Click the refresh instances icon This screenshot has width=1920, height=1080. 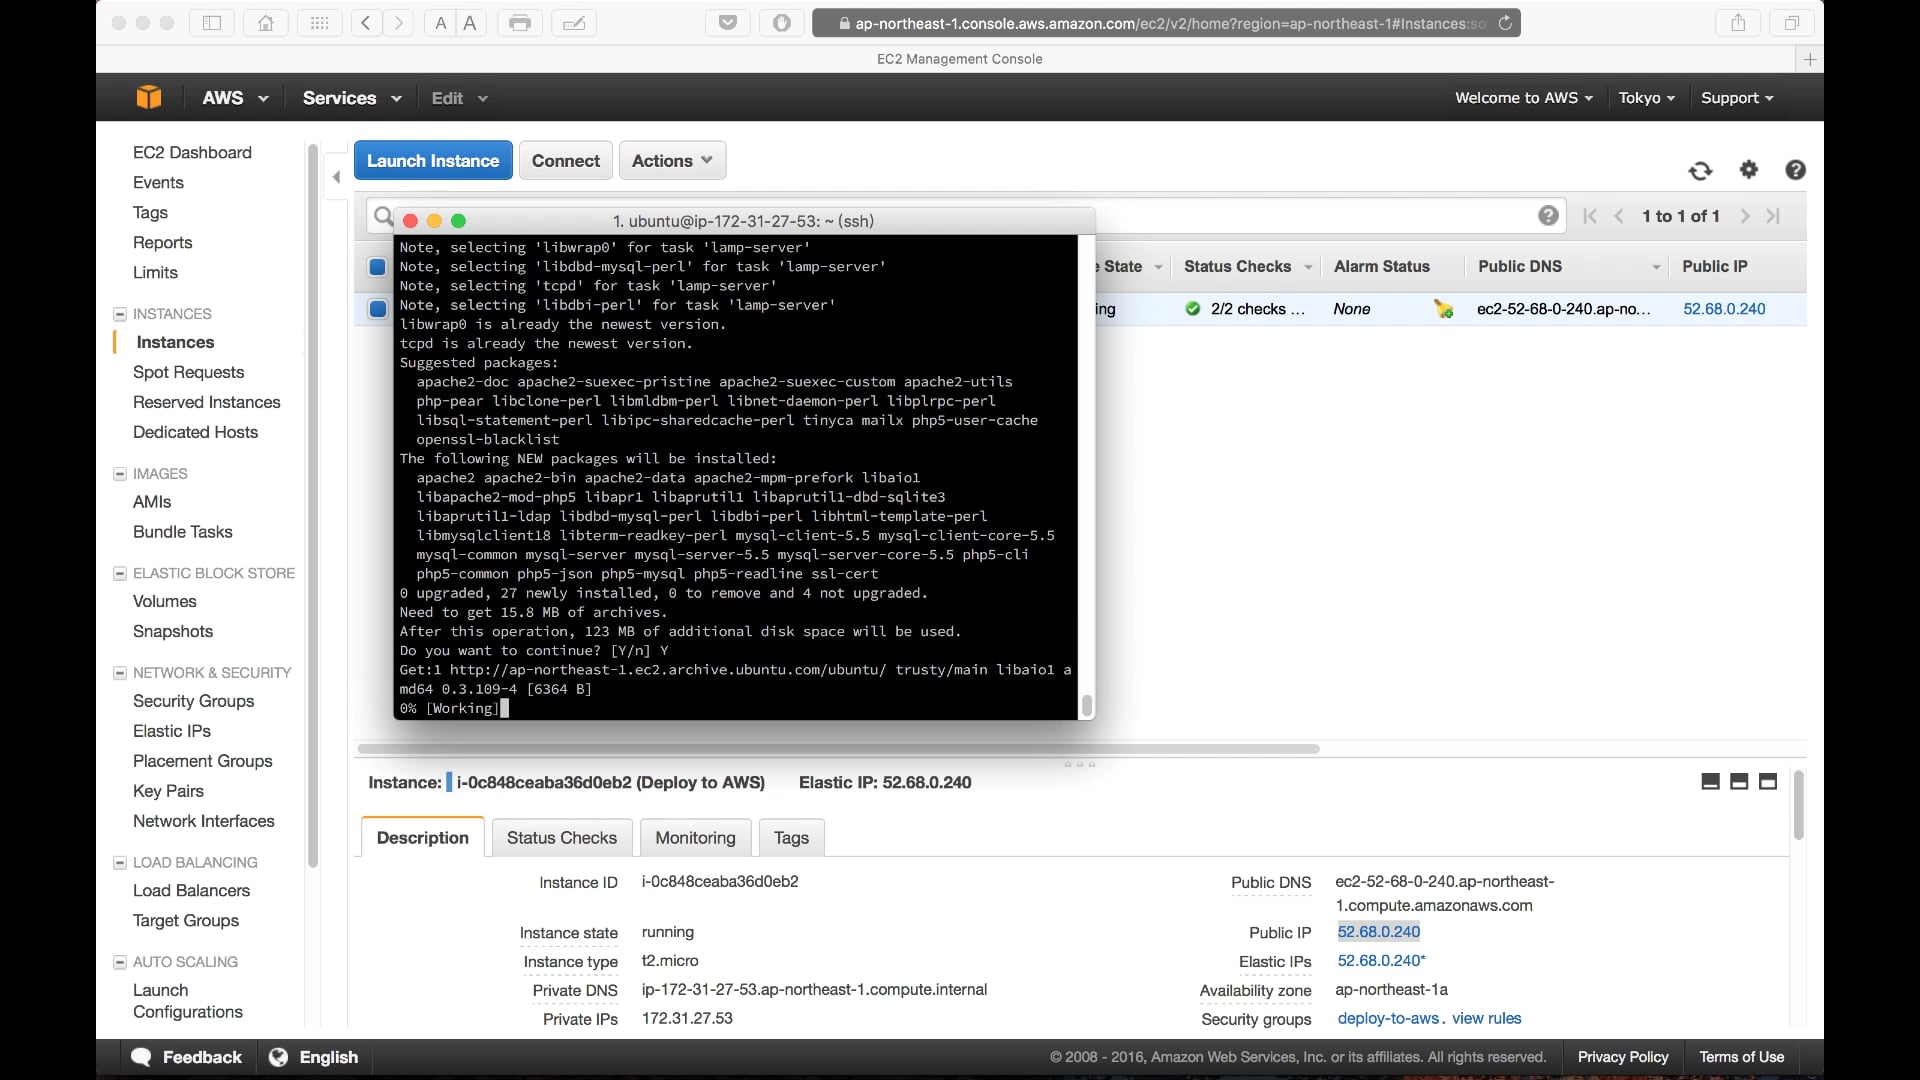[x=1700, y=171]
